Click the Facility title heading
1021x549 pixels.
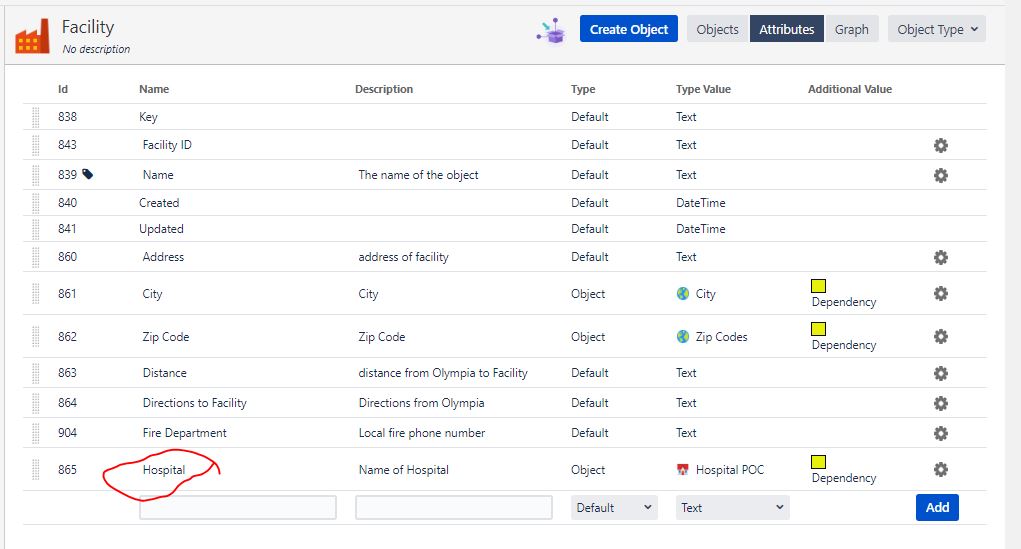point(88,27)
